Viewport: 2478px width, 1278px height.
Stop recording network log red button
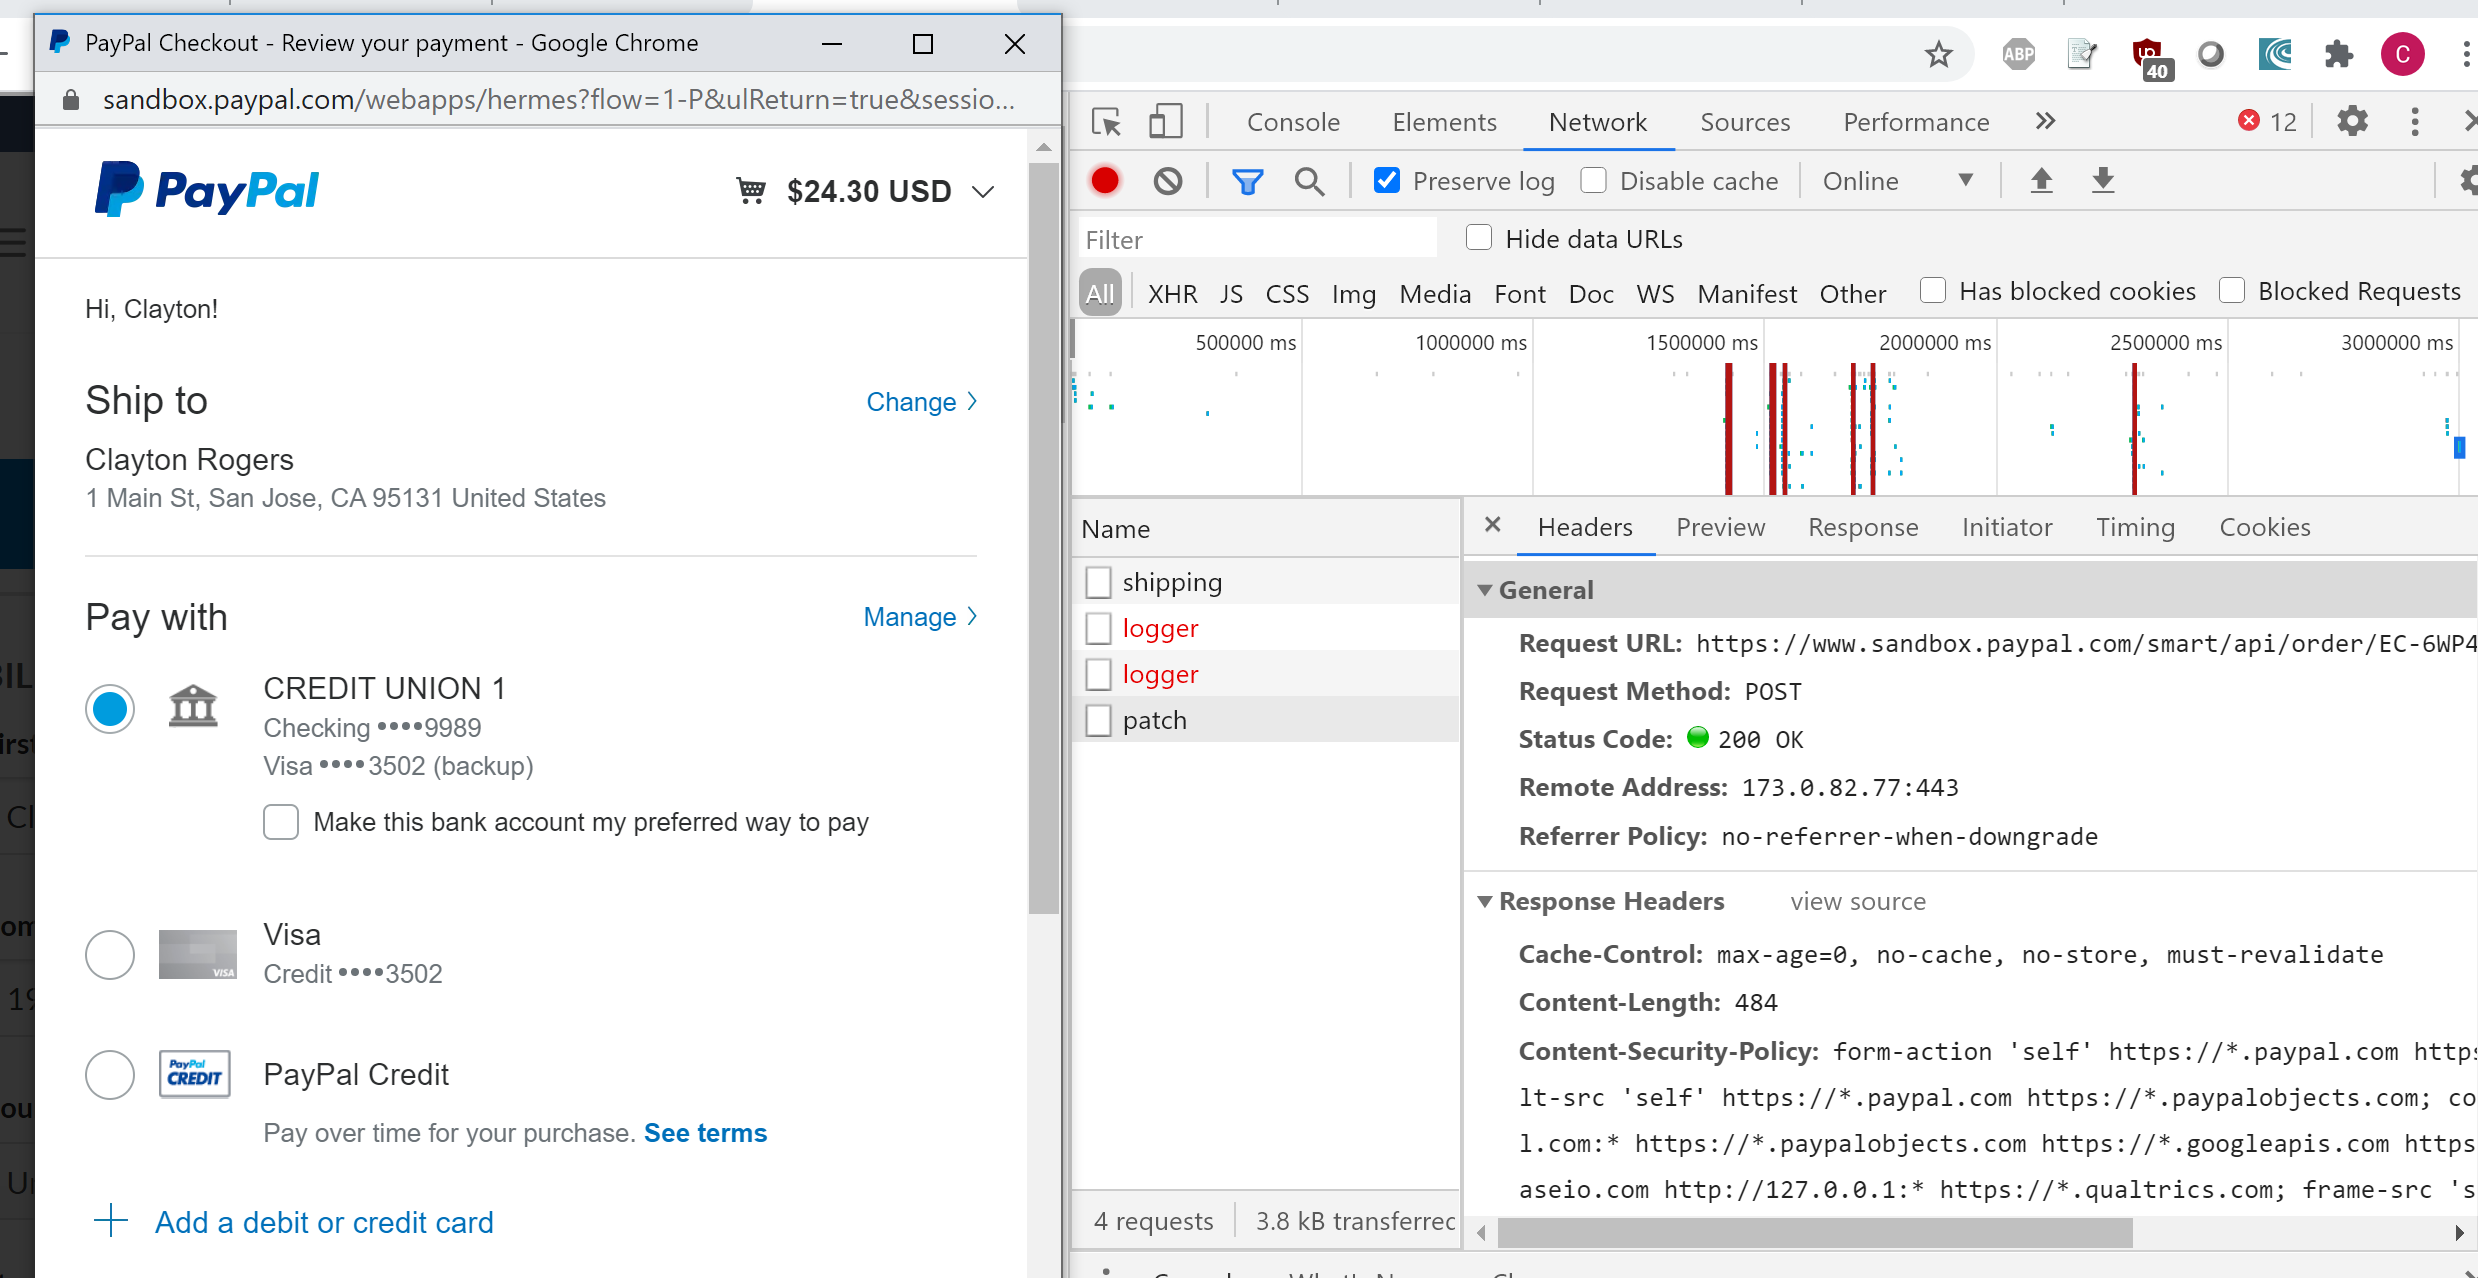[1105, 181]
